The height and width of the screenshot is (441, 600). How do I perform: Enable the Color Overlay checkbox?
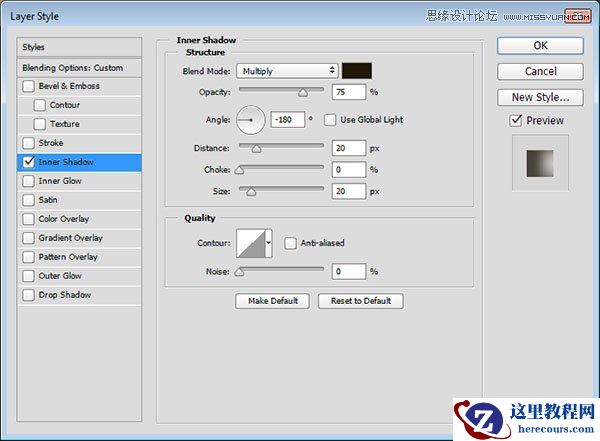coord(28,219)
